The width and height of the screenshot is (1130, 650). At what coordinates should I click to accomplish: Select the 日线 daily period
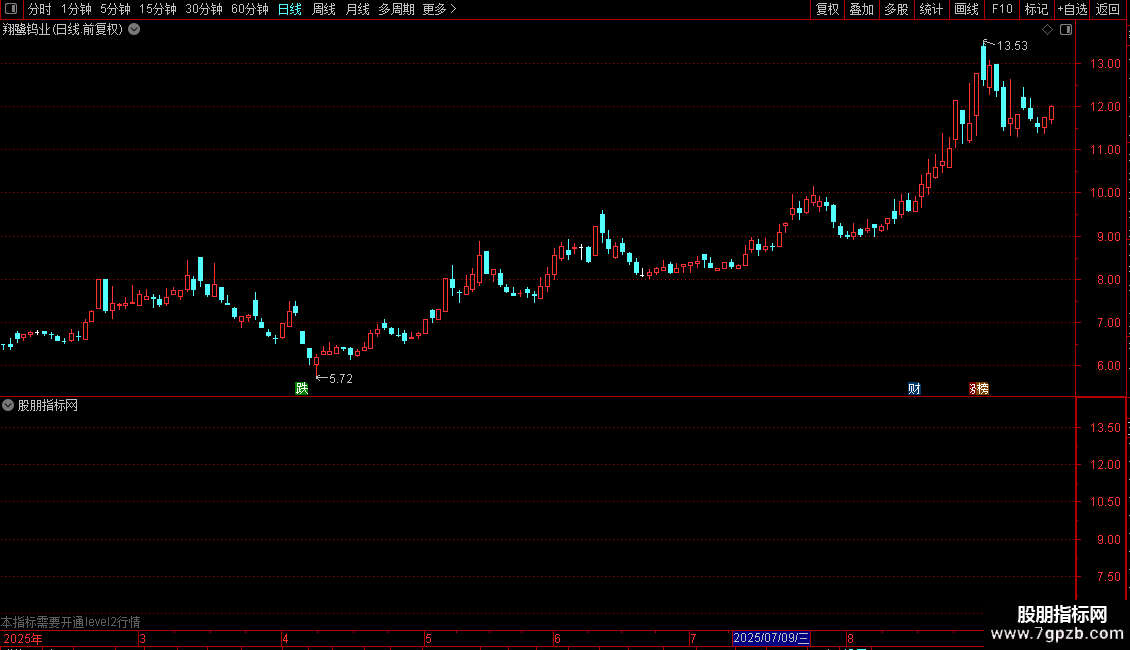point(290,9)
